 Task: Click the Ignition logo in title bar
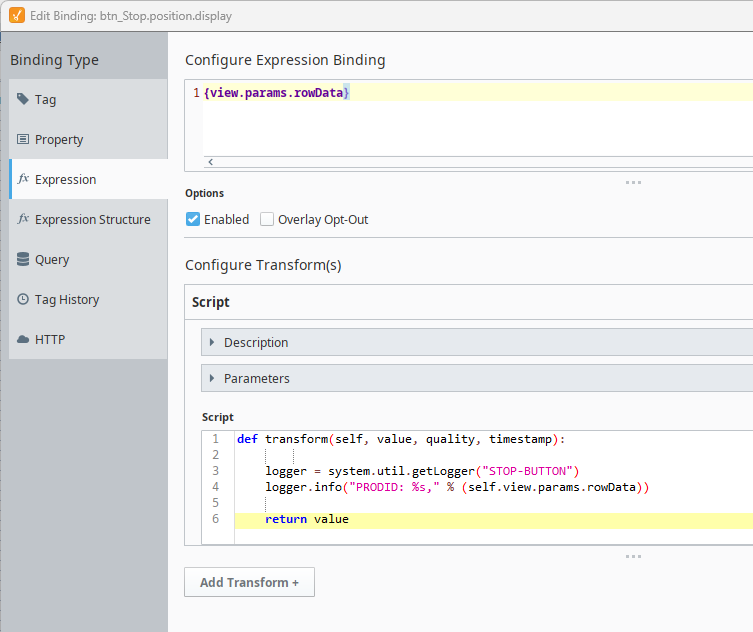click(16, 14)
